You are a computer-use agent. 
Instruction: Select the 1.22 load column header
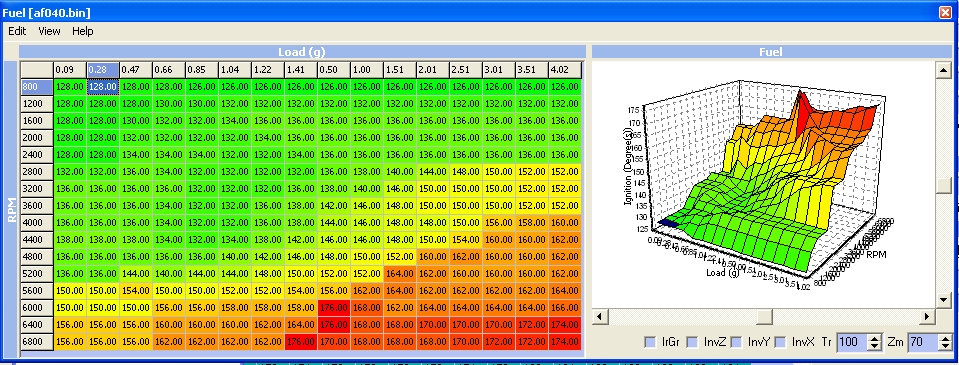(268, 70)
